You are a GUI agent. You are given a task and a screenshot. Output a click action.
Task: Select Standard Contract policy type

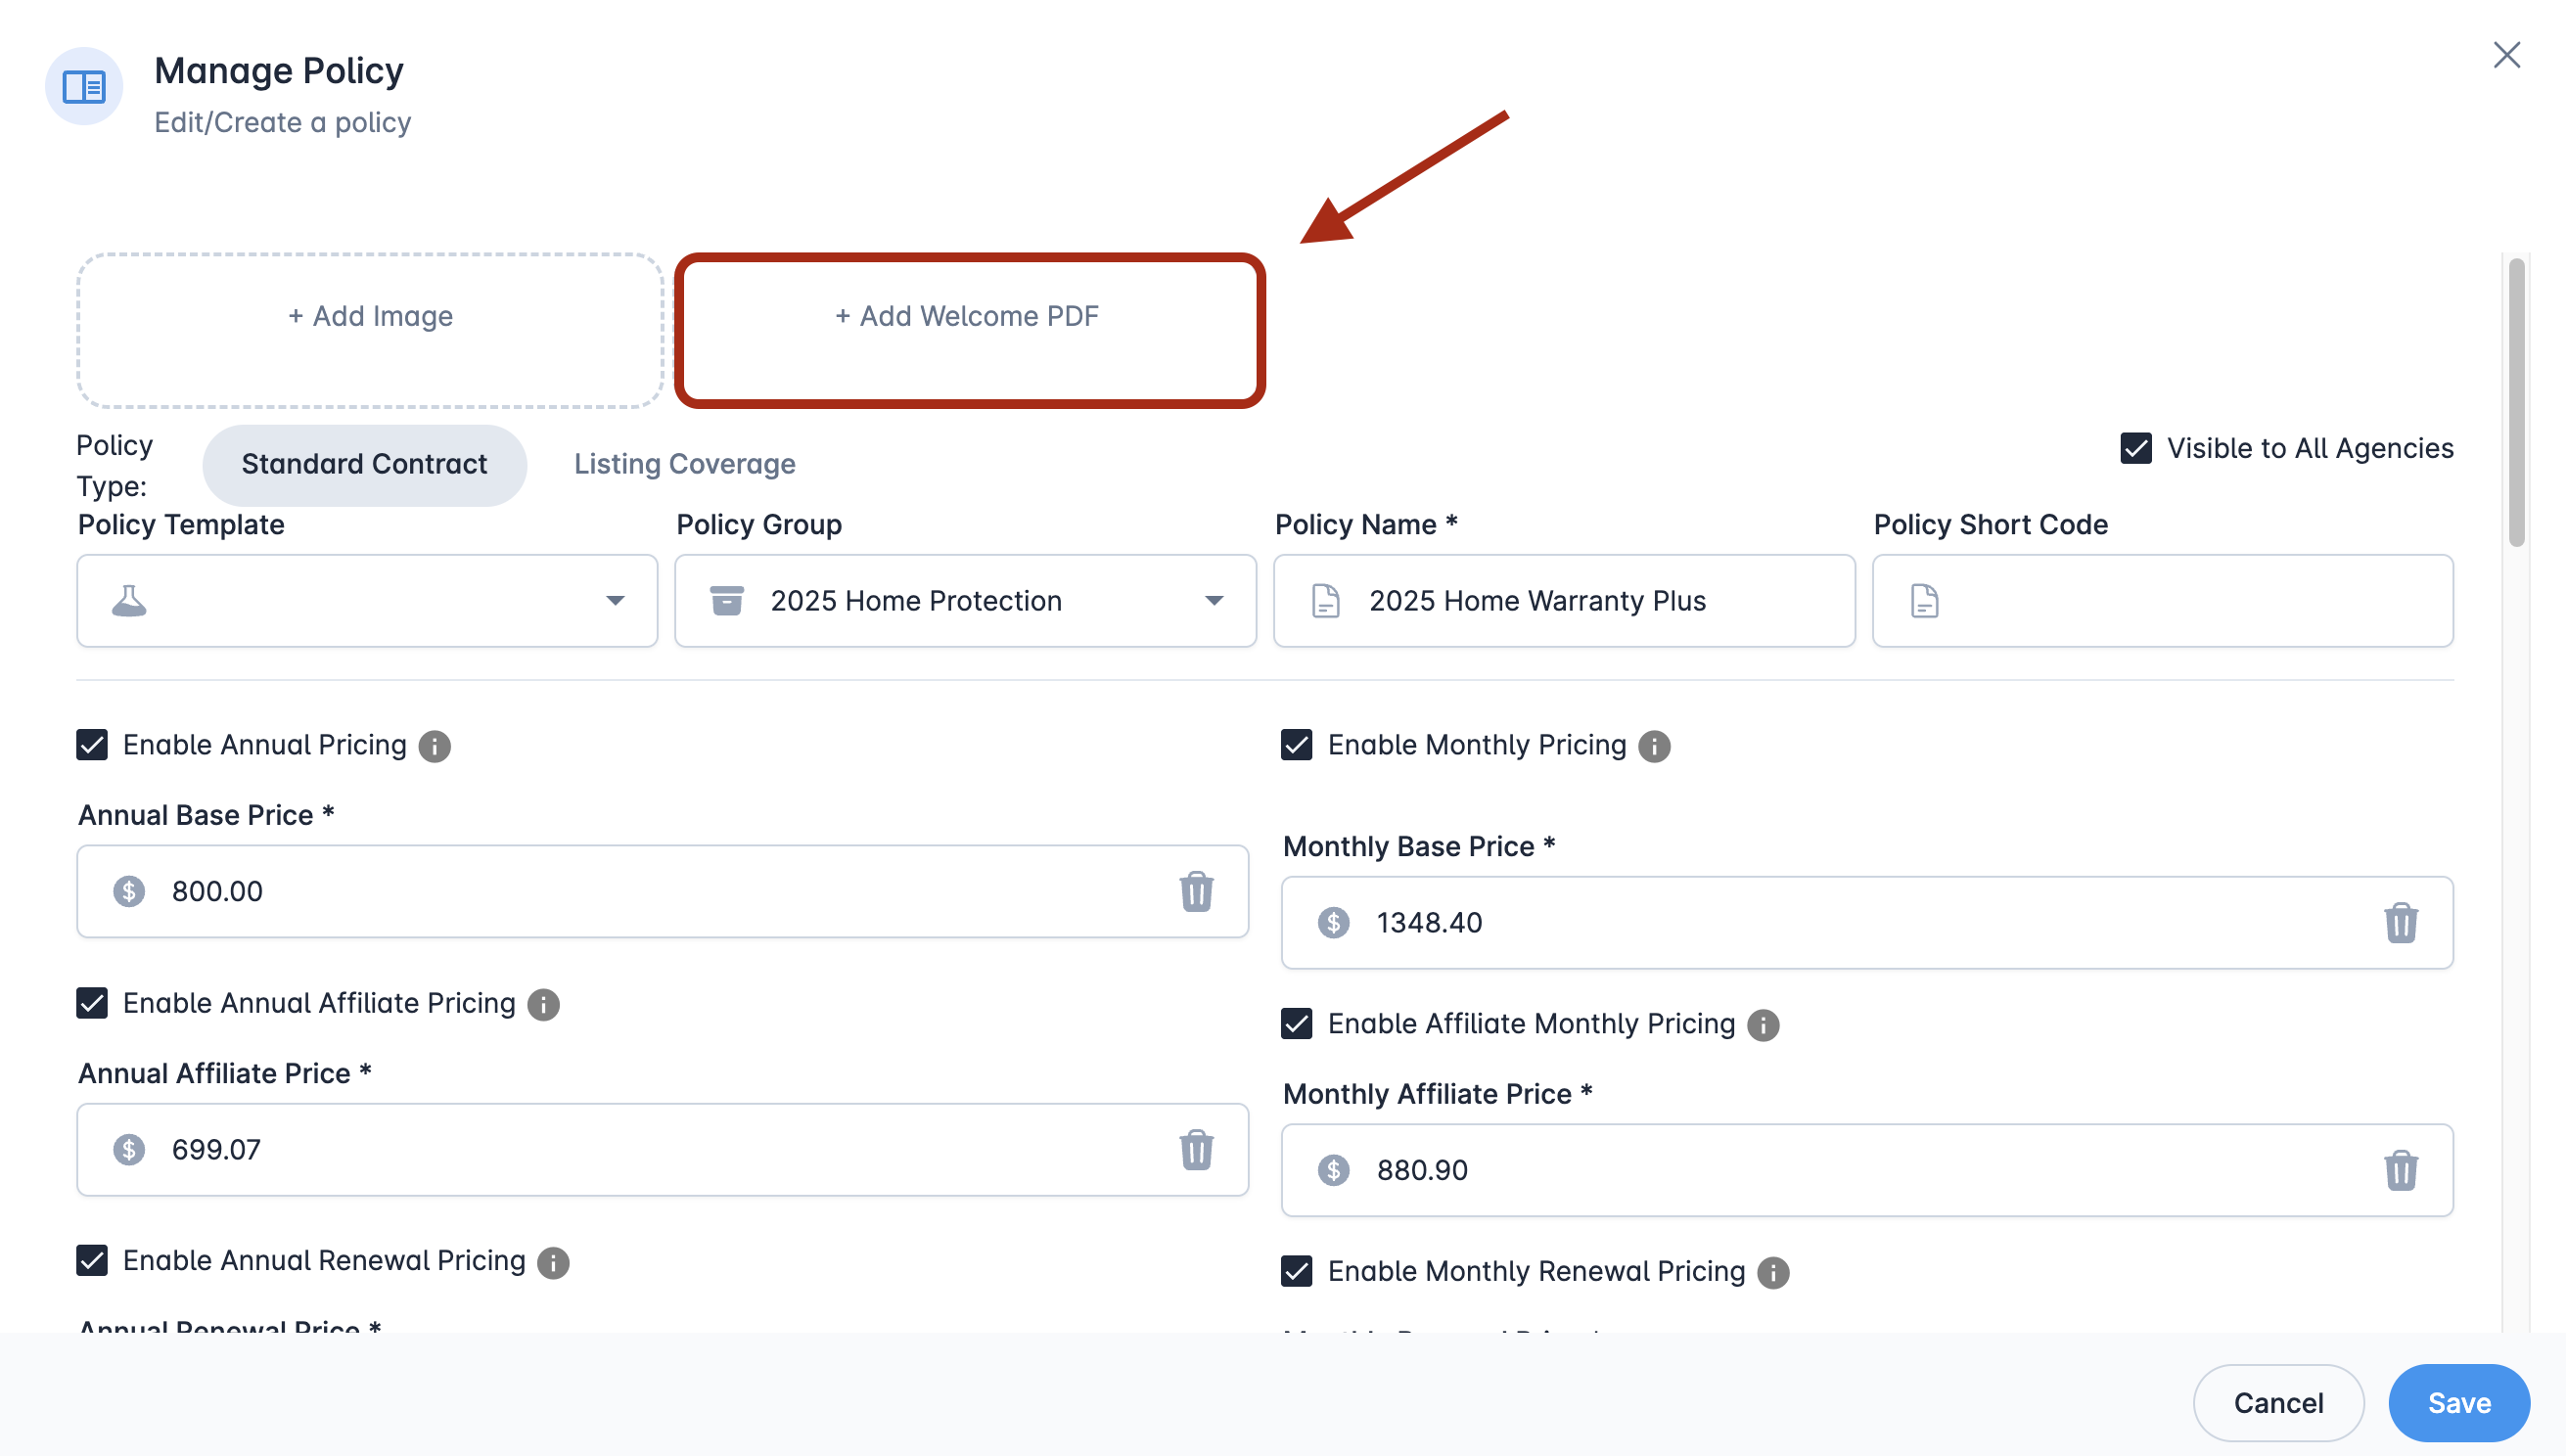pos(364,465)
